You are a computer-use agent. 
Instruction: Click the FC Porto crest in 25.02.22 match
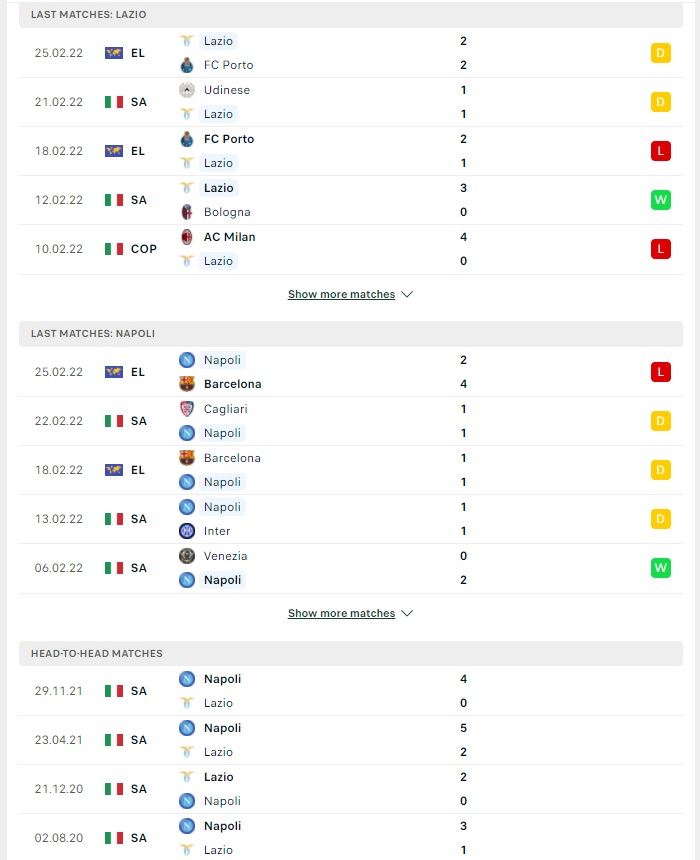click(x=187, y=65)
